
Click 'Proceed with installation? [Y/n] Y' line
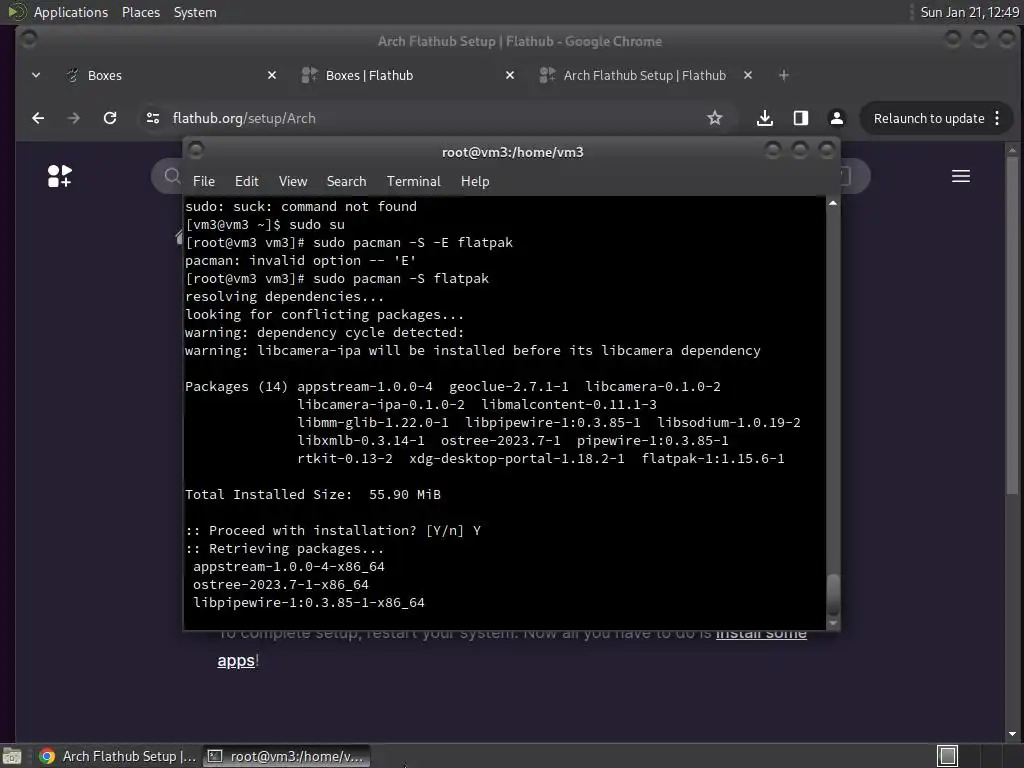point(333,530)
